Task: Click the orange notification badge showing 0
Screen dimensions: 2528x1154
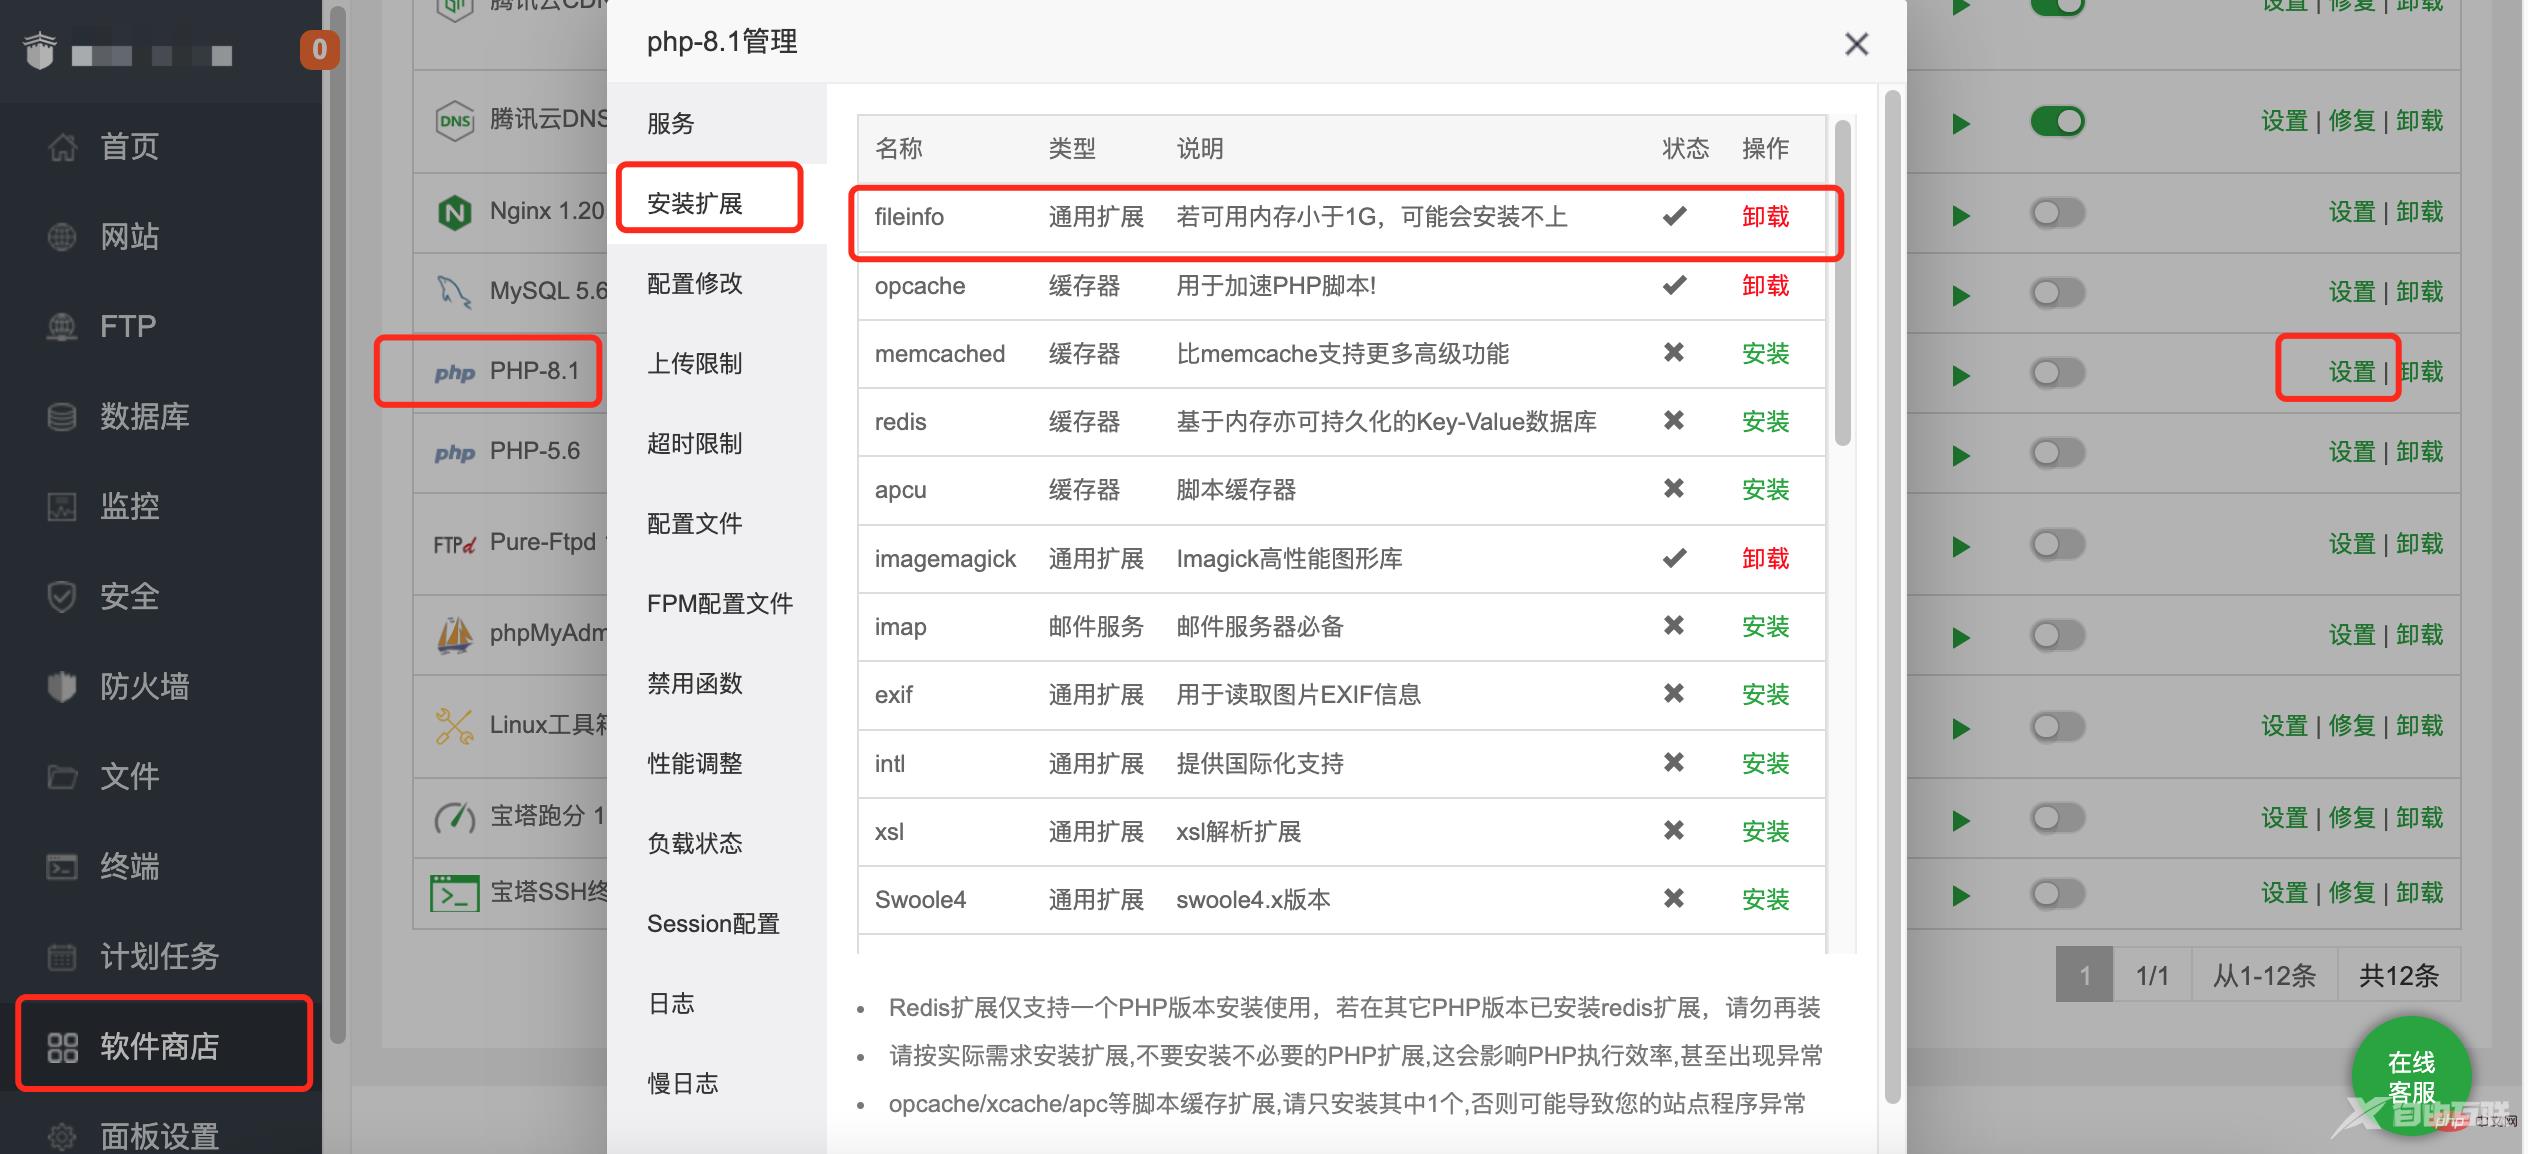Action: point(319,50)
